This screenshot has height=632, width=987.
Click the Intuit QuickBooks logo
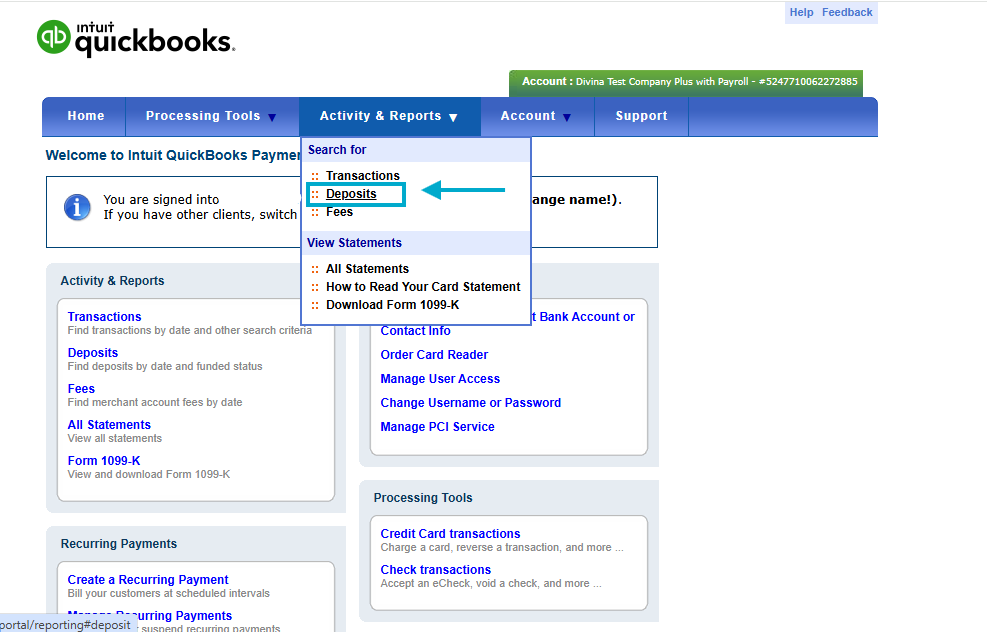click(x=136, y=38)
